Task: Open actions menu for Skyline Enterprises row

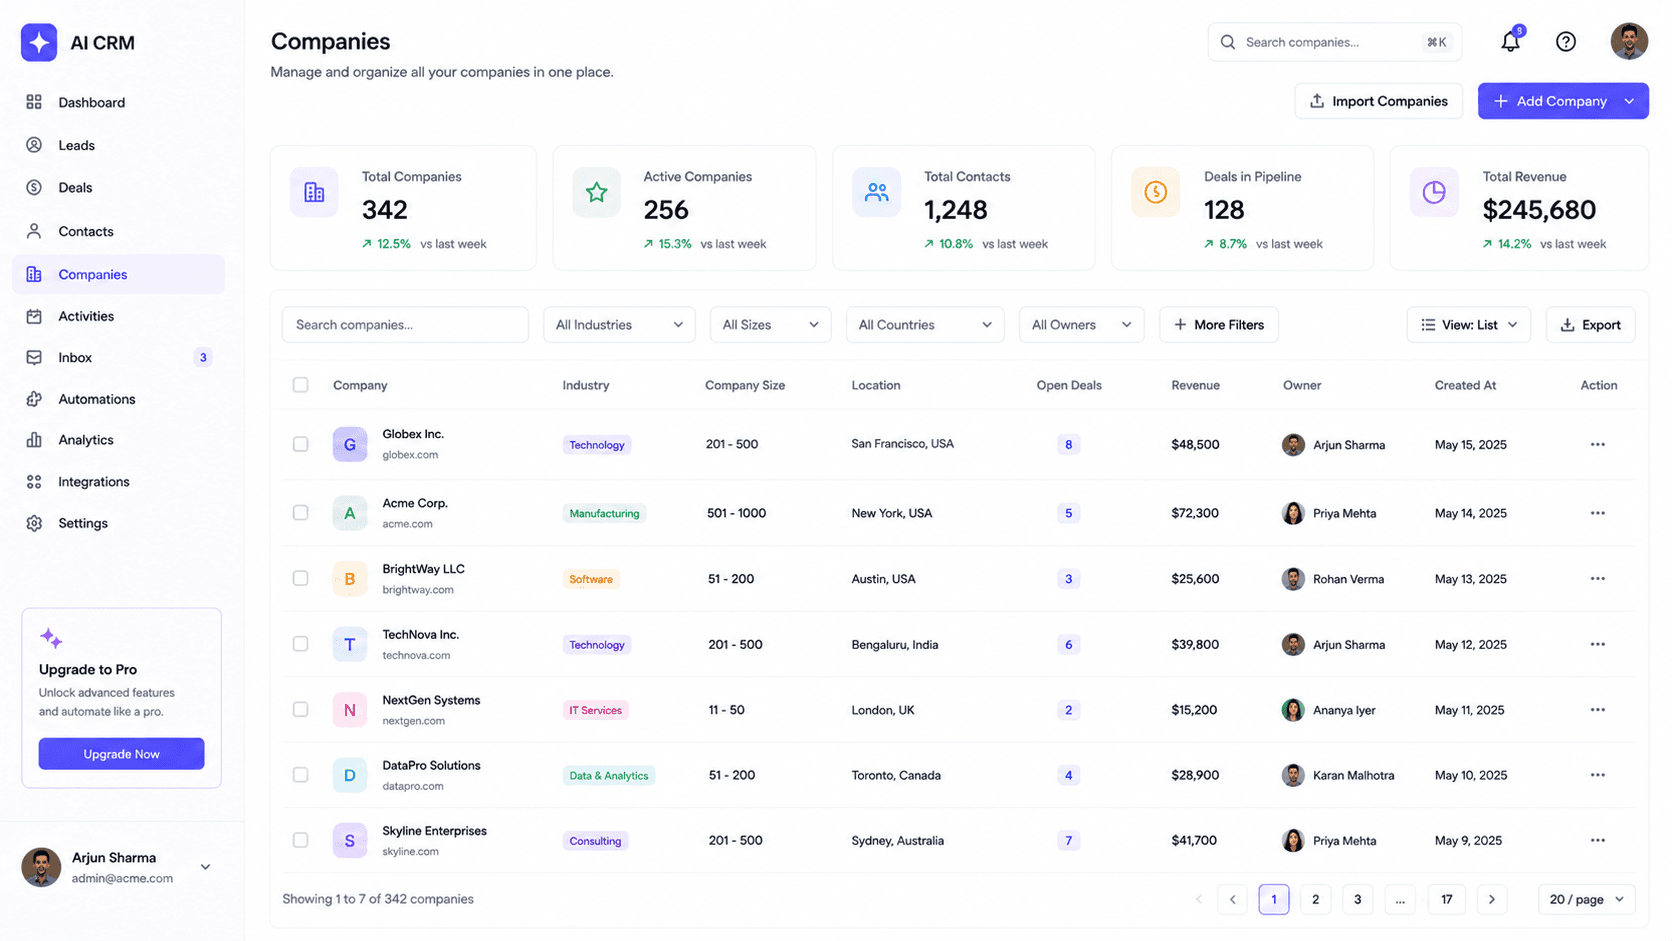Action: pos(1597,840)
